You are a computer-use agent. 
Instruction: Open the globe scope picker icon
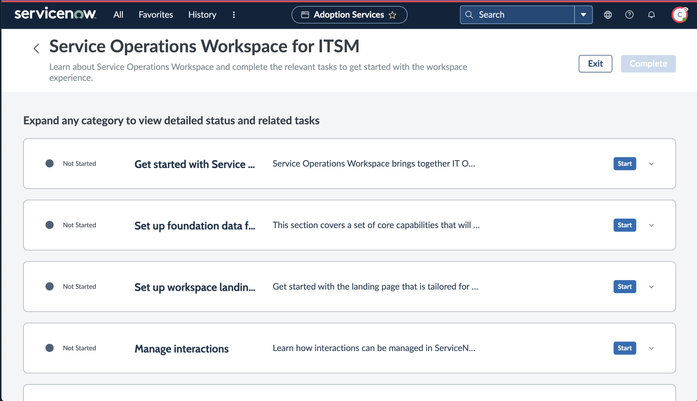pos(608,15)
